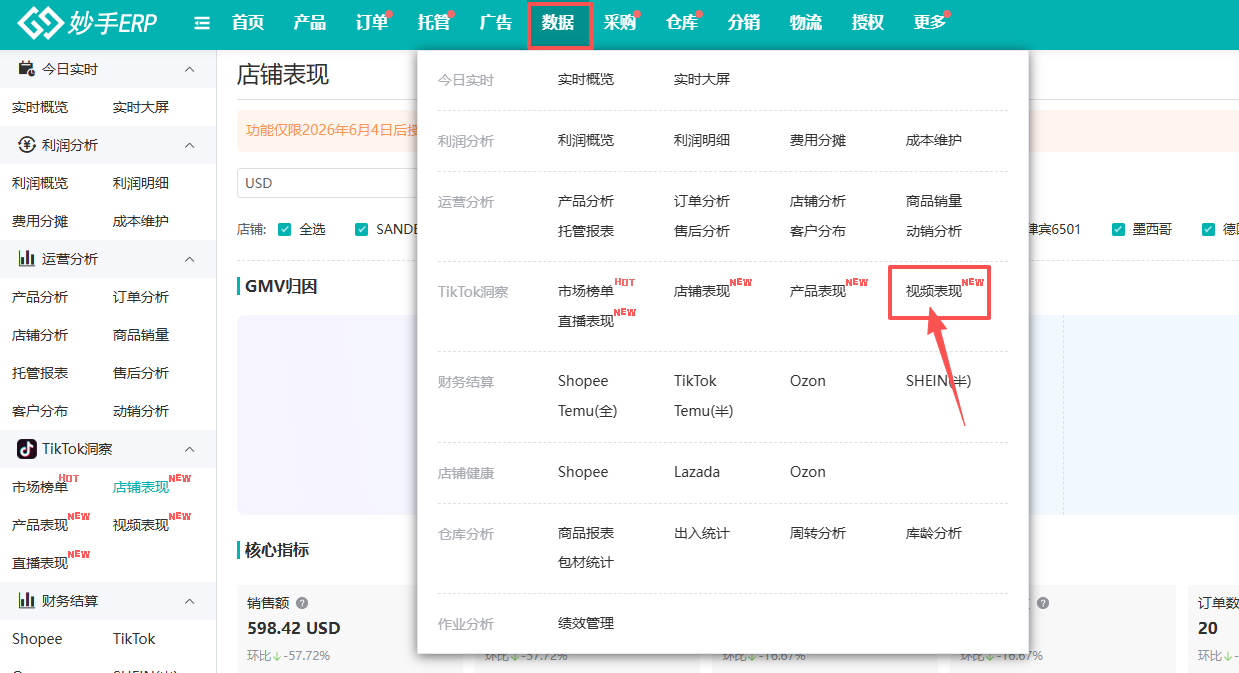Open 广告 in the top navigation
This screenshot has width=1239, height=673.
click(x=496, y=23)
